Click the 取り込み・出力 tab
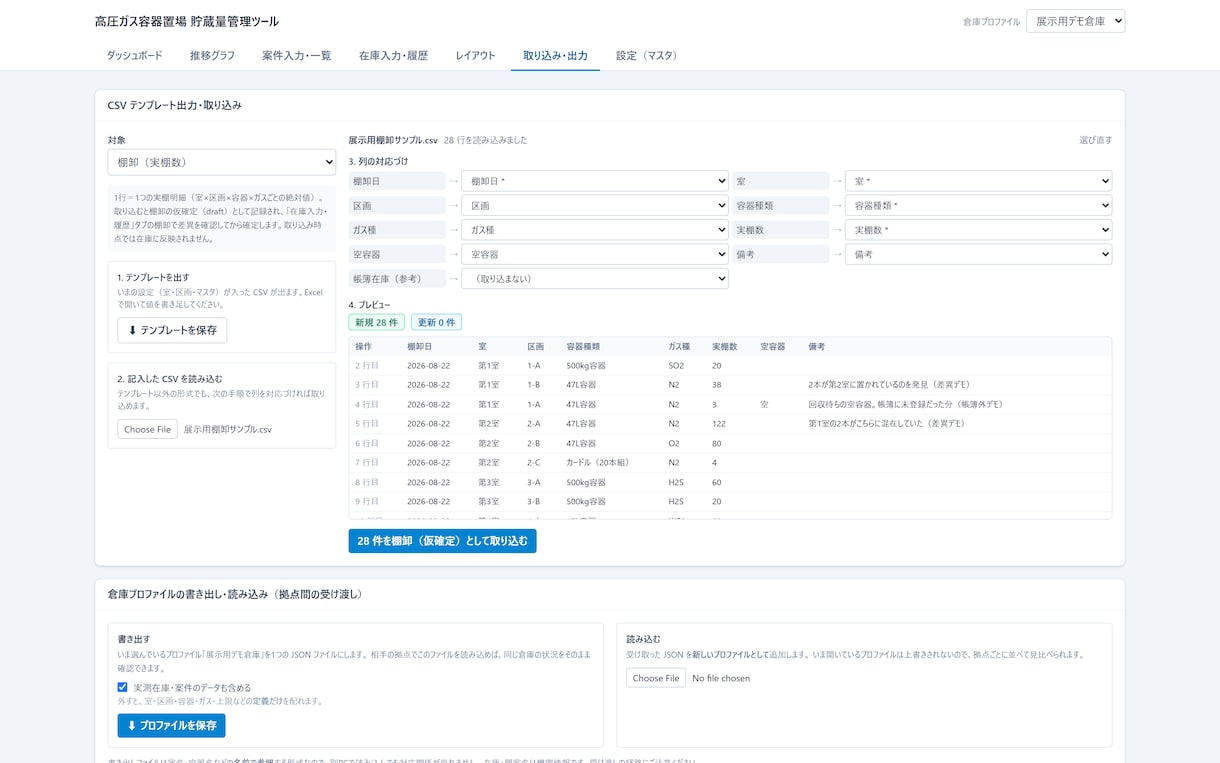 coord(555,56)
